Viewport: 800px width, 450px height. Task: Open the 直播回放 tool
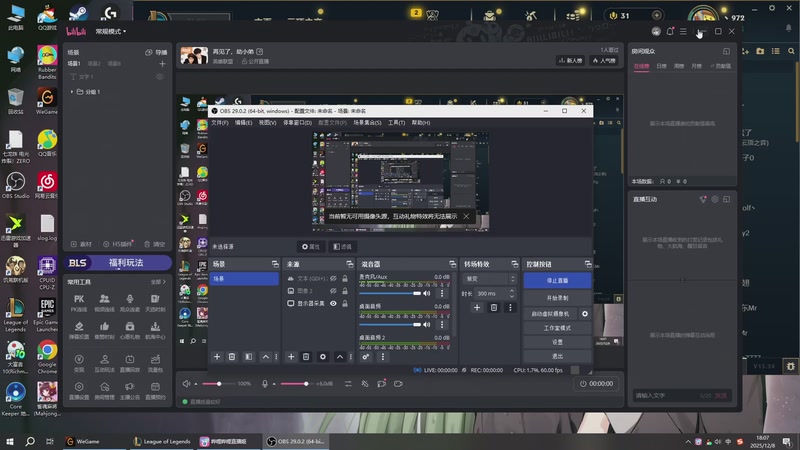click(130, 363)
